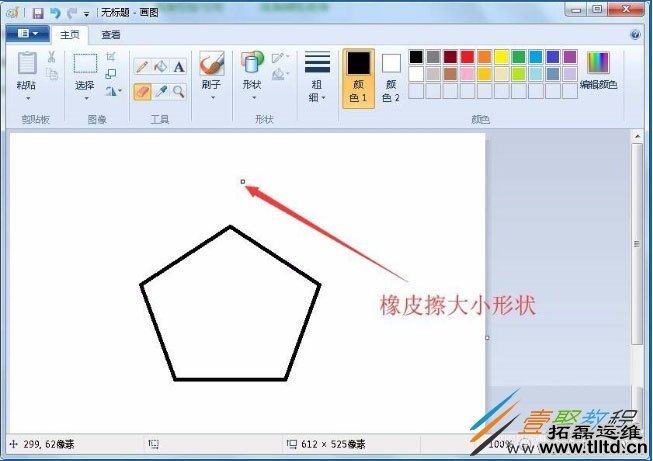
Task: Pick the purple color swatch
Action: (570, 57)
